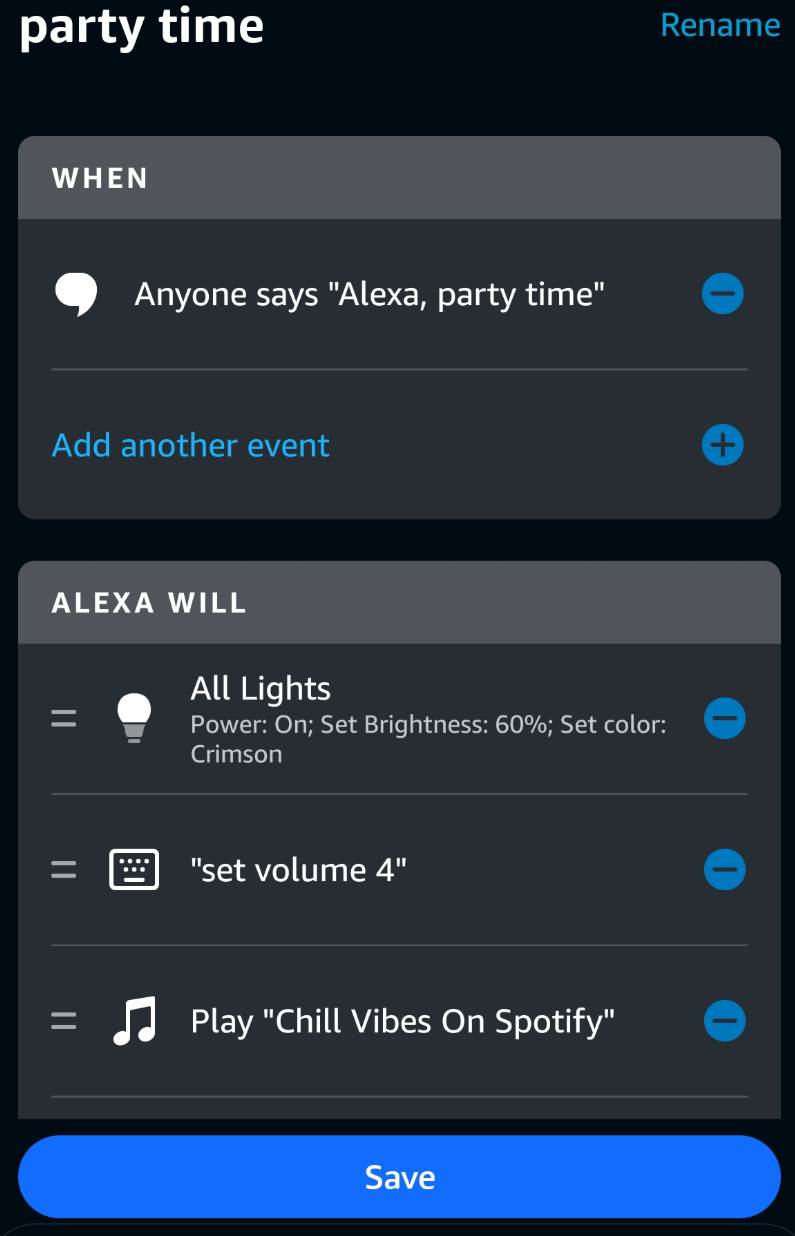Rename the party time routine
This screenshot has height=1236, width=795.
coord(720,25)
